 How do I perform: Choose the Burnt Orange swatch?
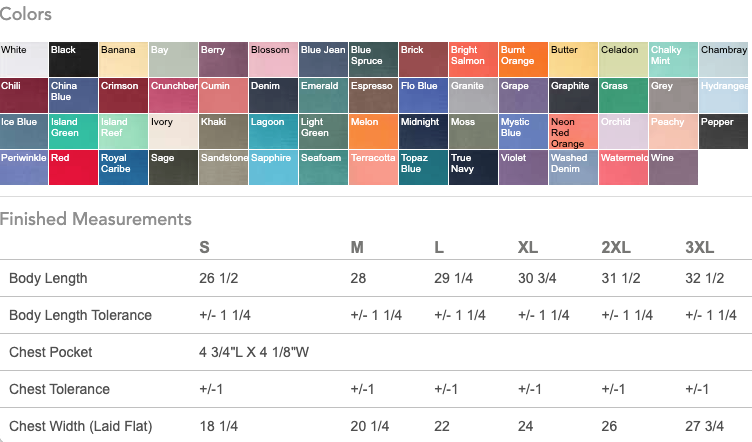(523, 59)
